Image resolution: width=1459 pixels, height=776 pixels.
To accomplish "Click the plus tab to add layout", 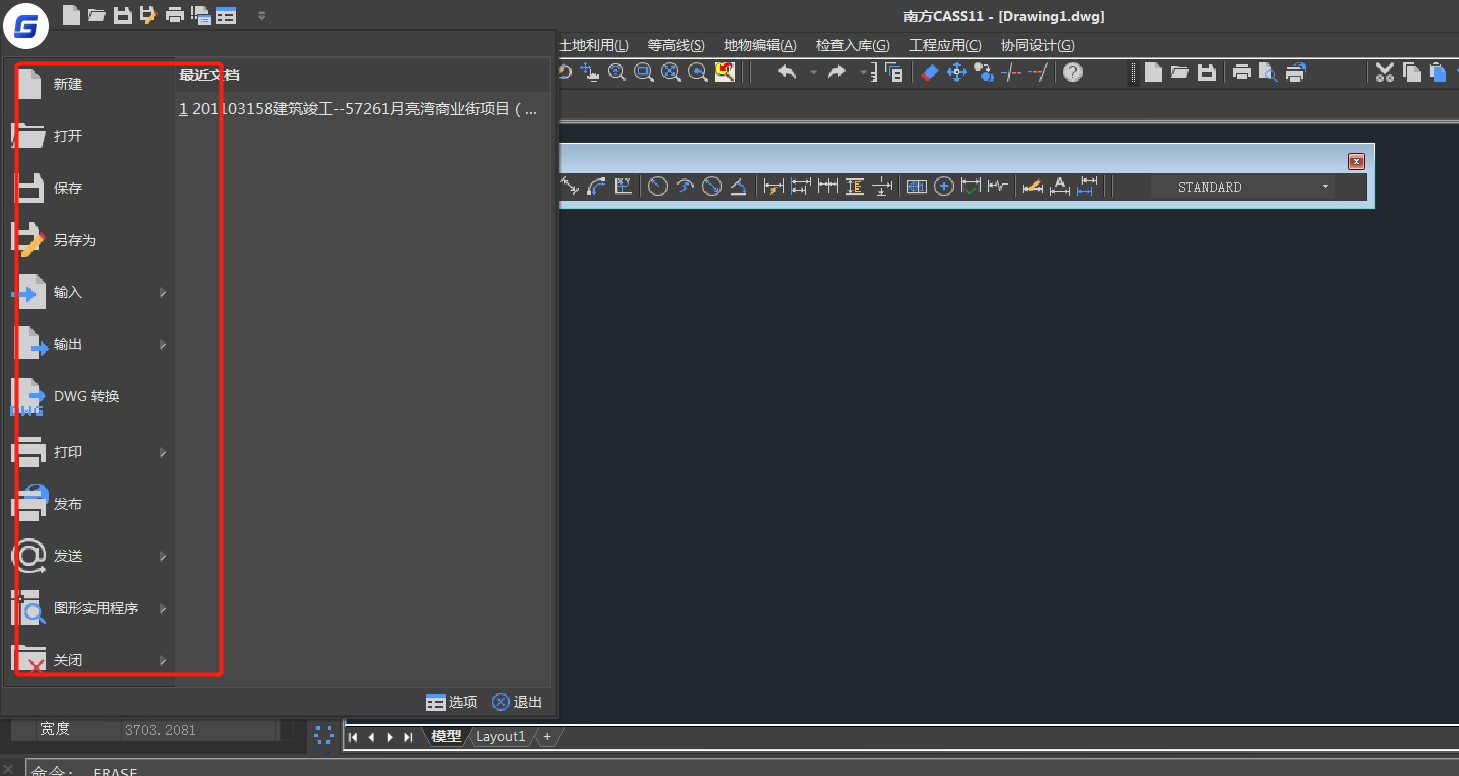I will tap(547, 737).
